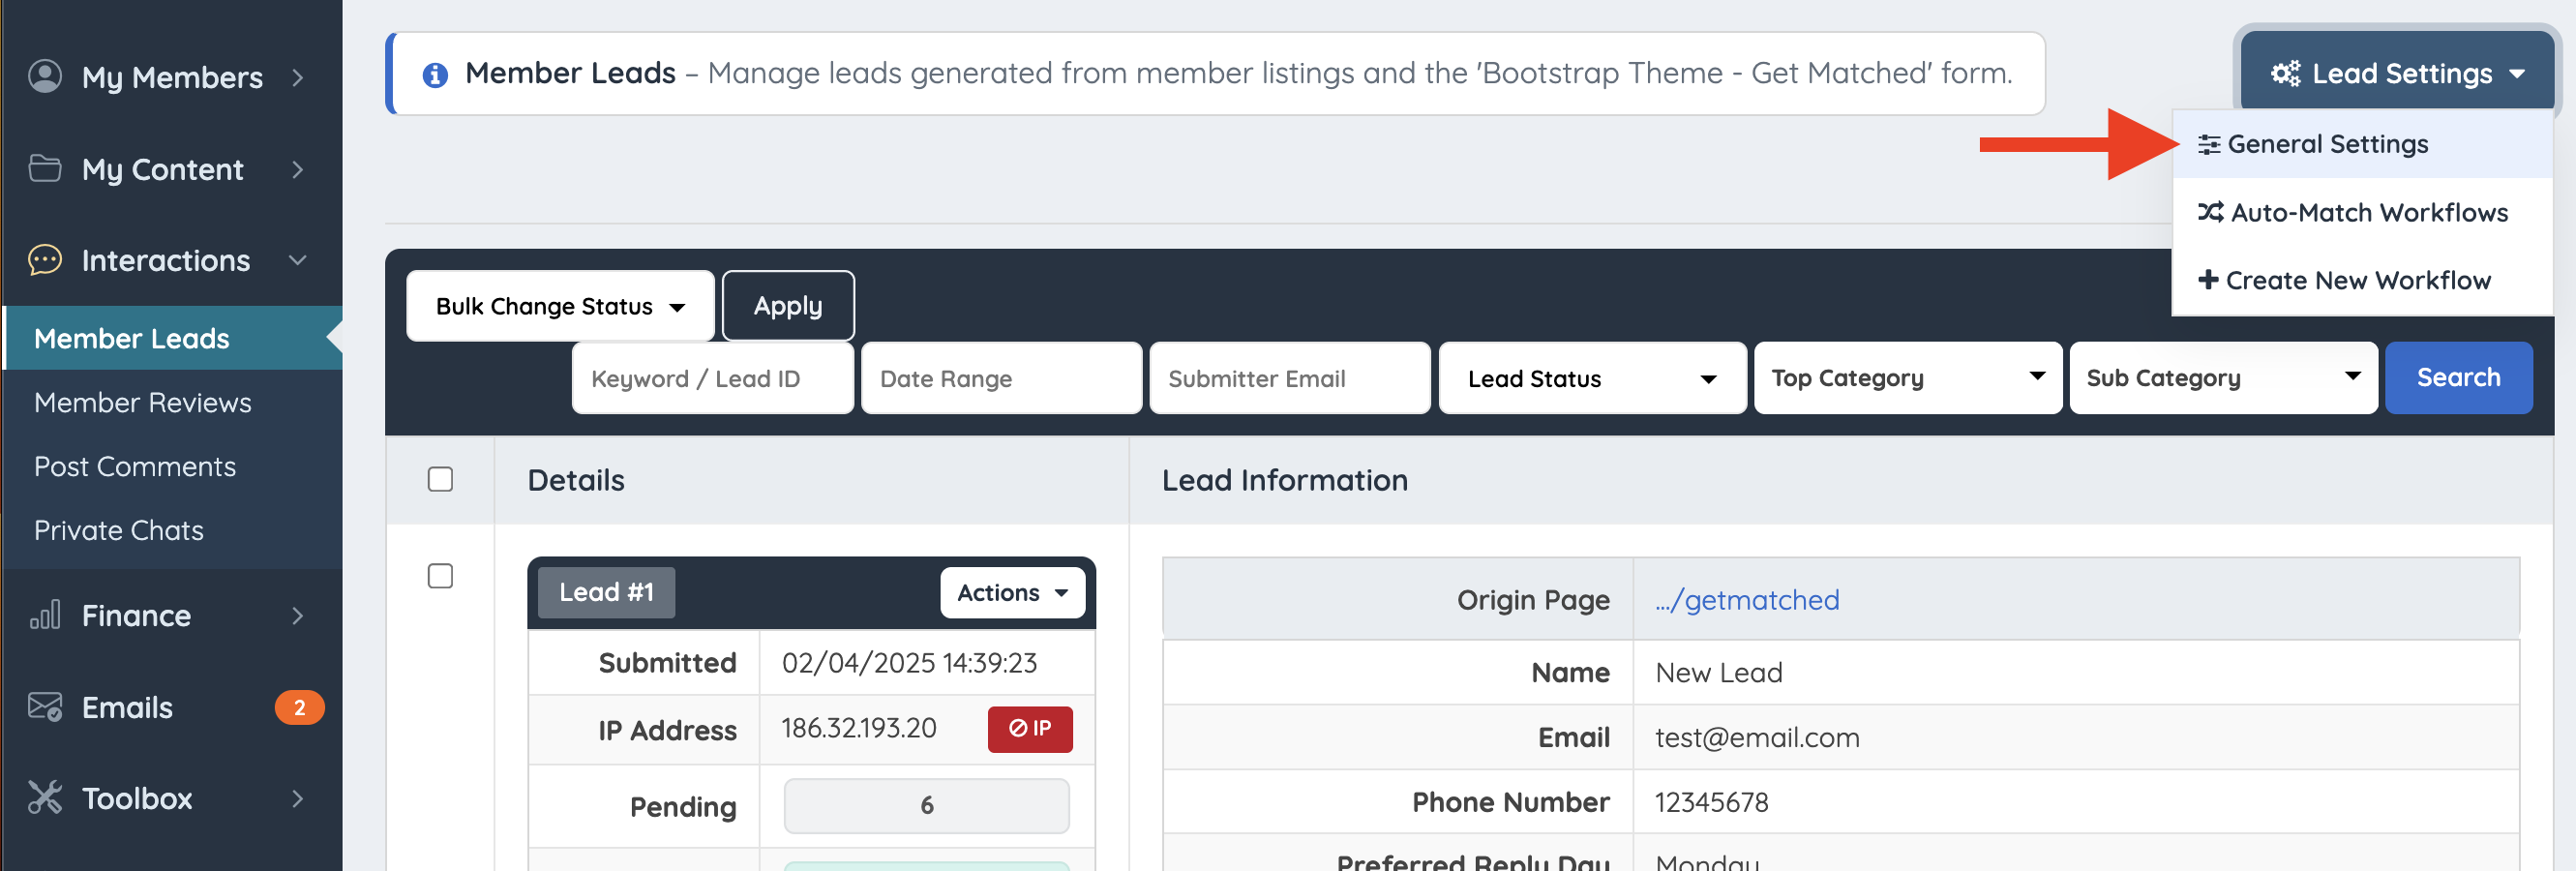Open the ../getmatched origin page link
The height and width of the screenshot is (871, 2576).
1746,600
